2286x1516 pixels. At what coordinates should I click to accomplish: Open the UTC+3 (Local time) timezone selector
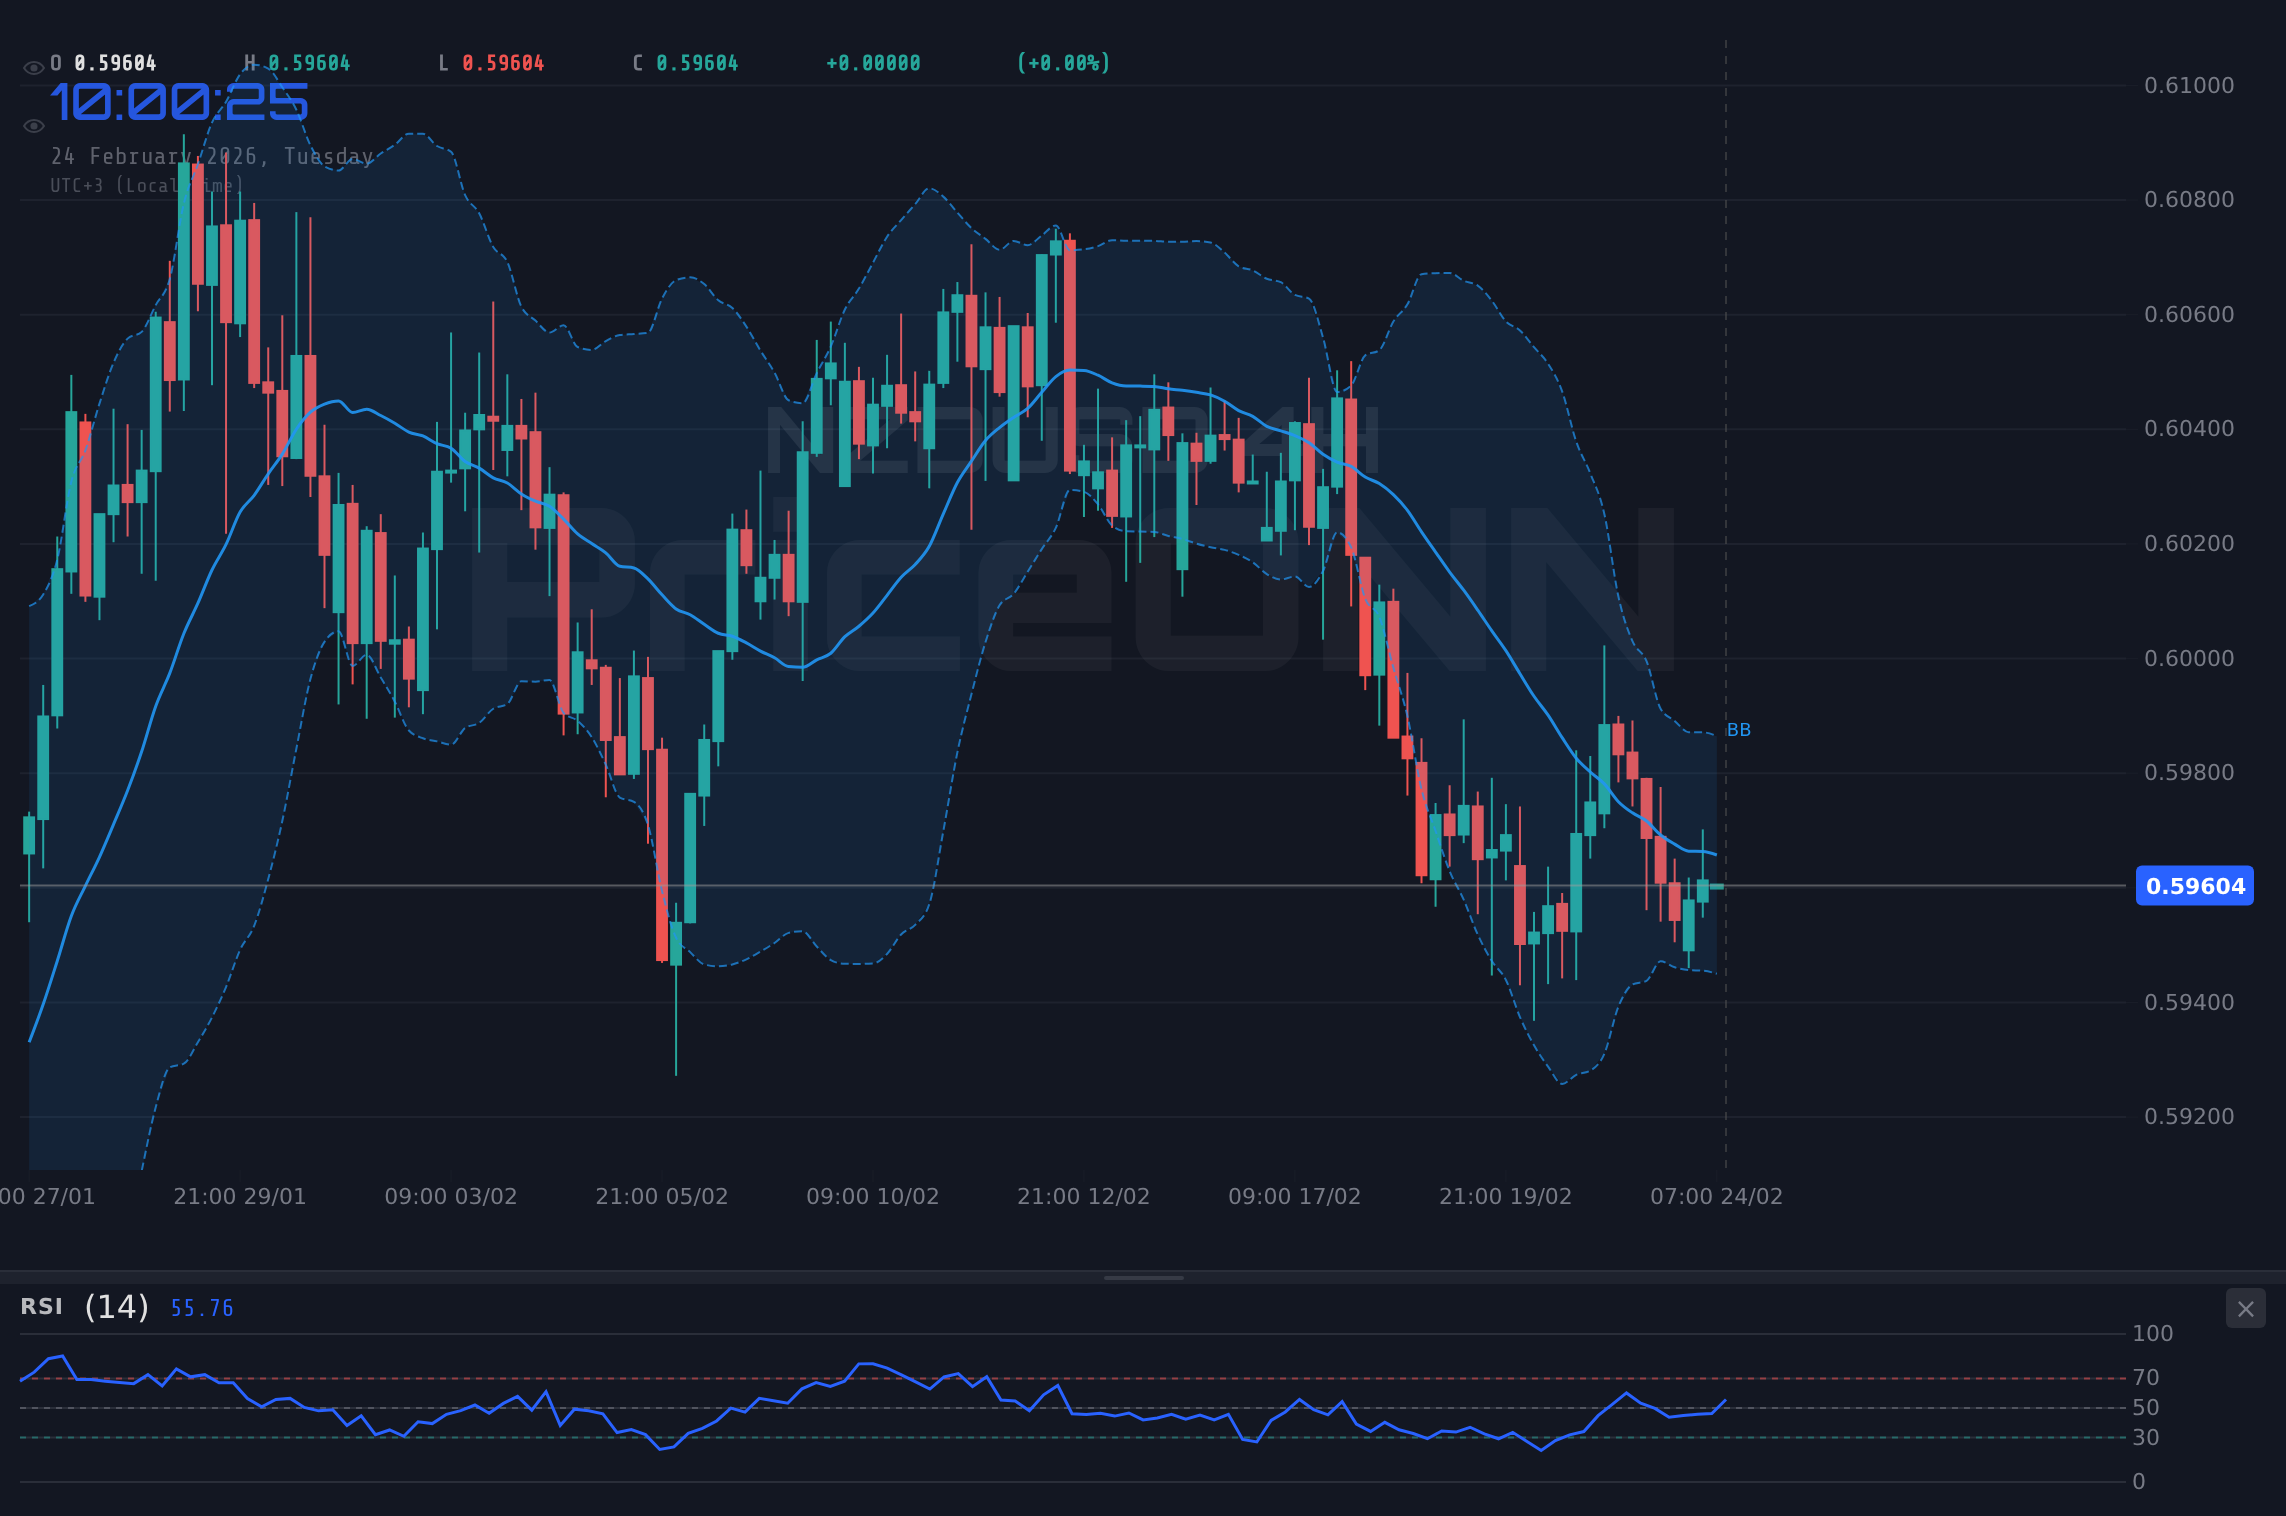[x=147, y=185]
